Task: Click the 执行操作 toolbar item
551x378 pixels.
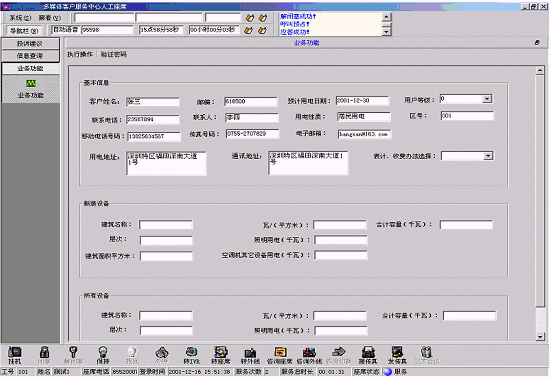Action: coord(80,54)
